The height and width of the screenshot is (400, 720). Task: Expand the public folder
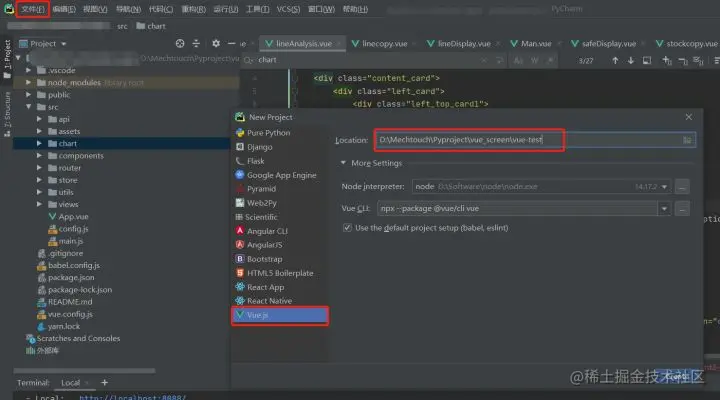[28, 95]
